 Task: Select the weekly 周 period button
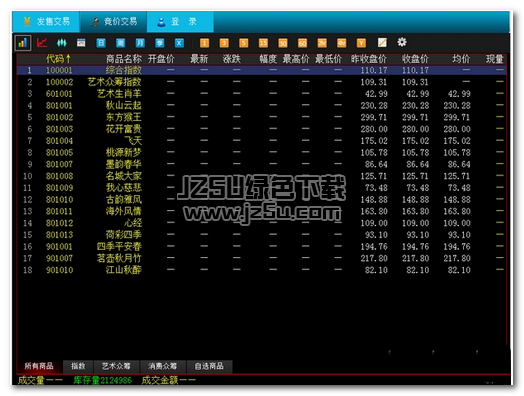[121, 43]
